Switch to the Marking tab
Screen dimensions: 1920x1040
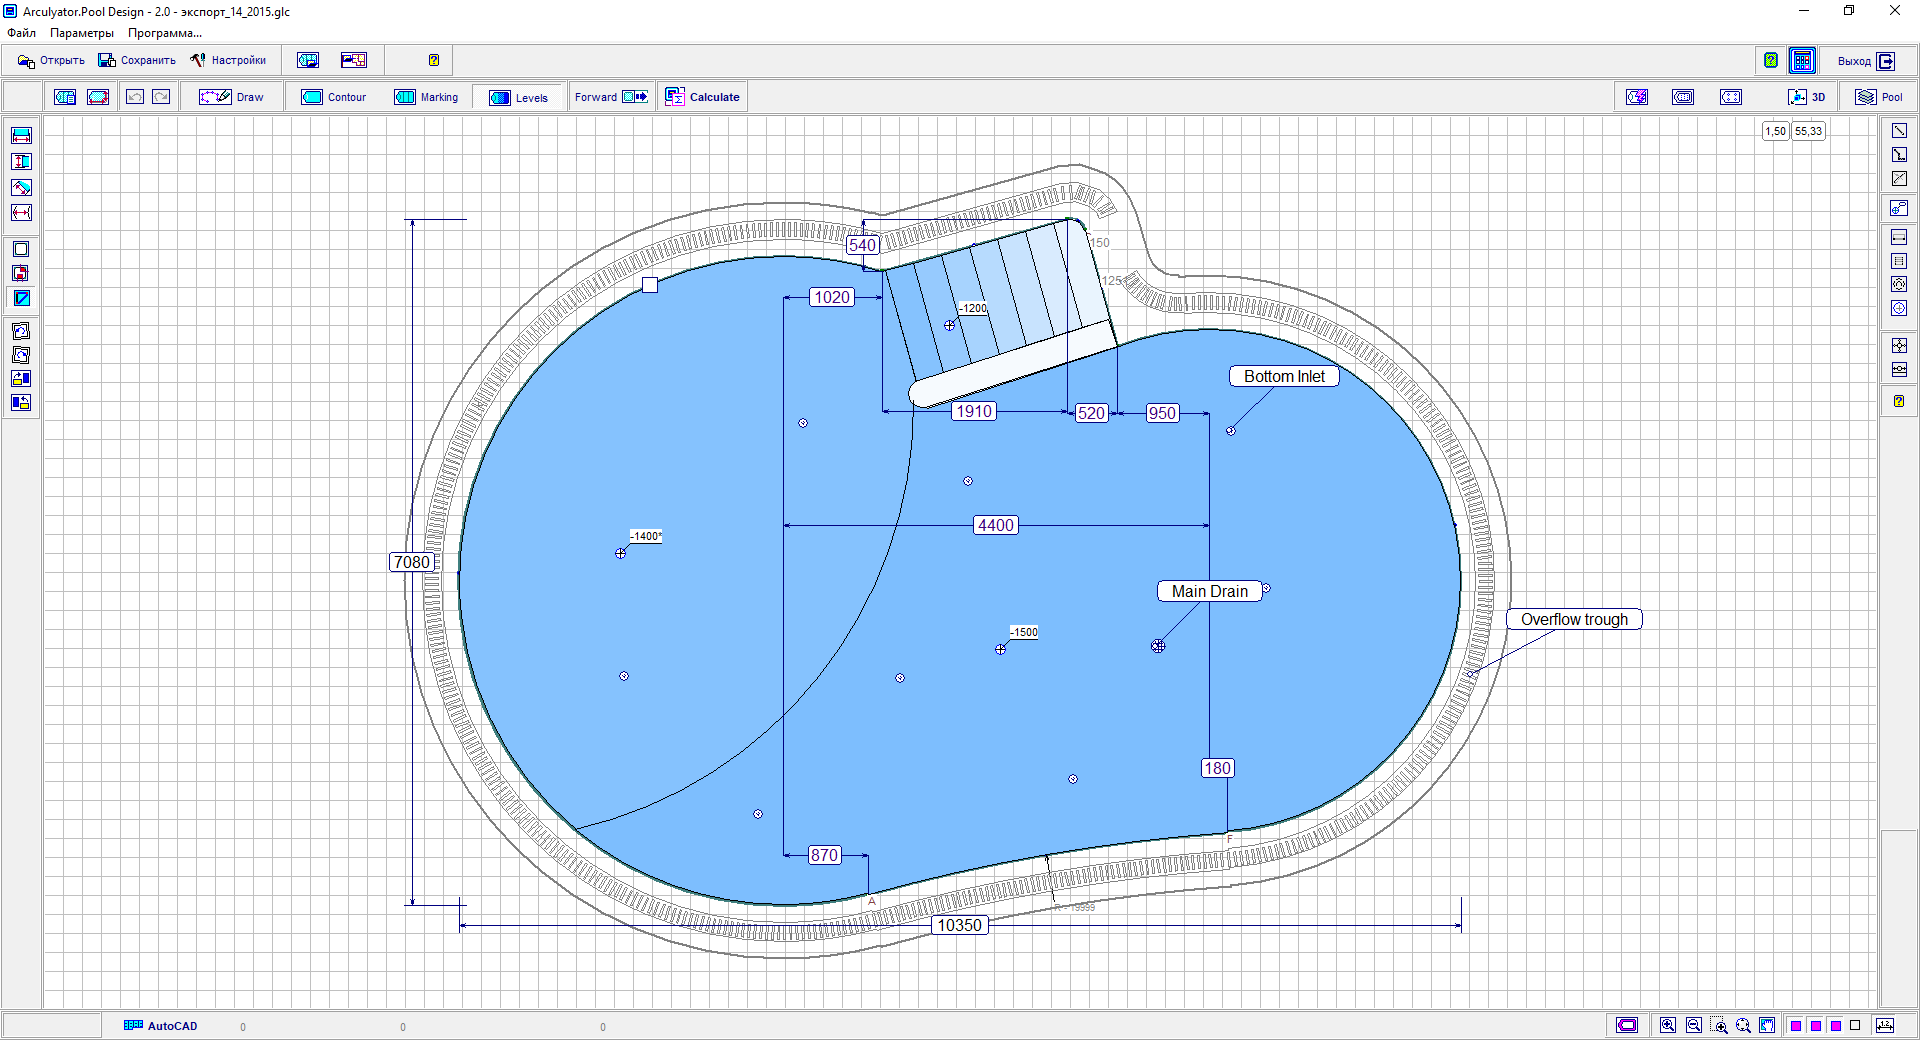pyautogui.click(x=426, y=97)
